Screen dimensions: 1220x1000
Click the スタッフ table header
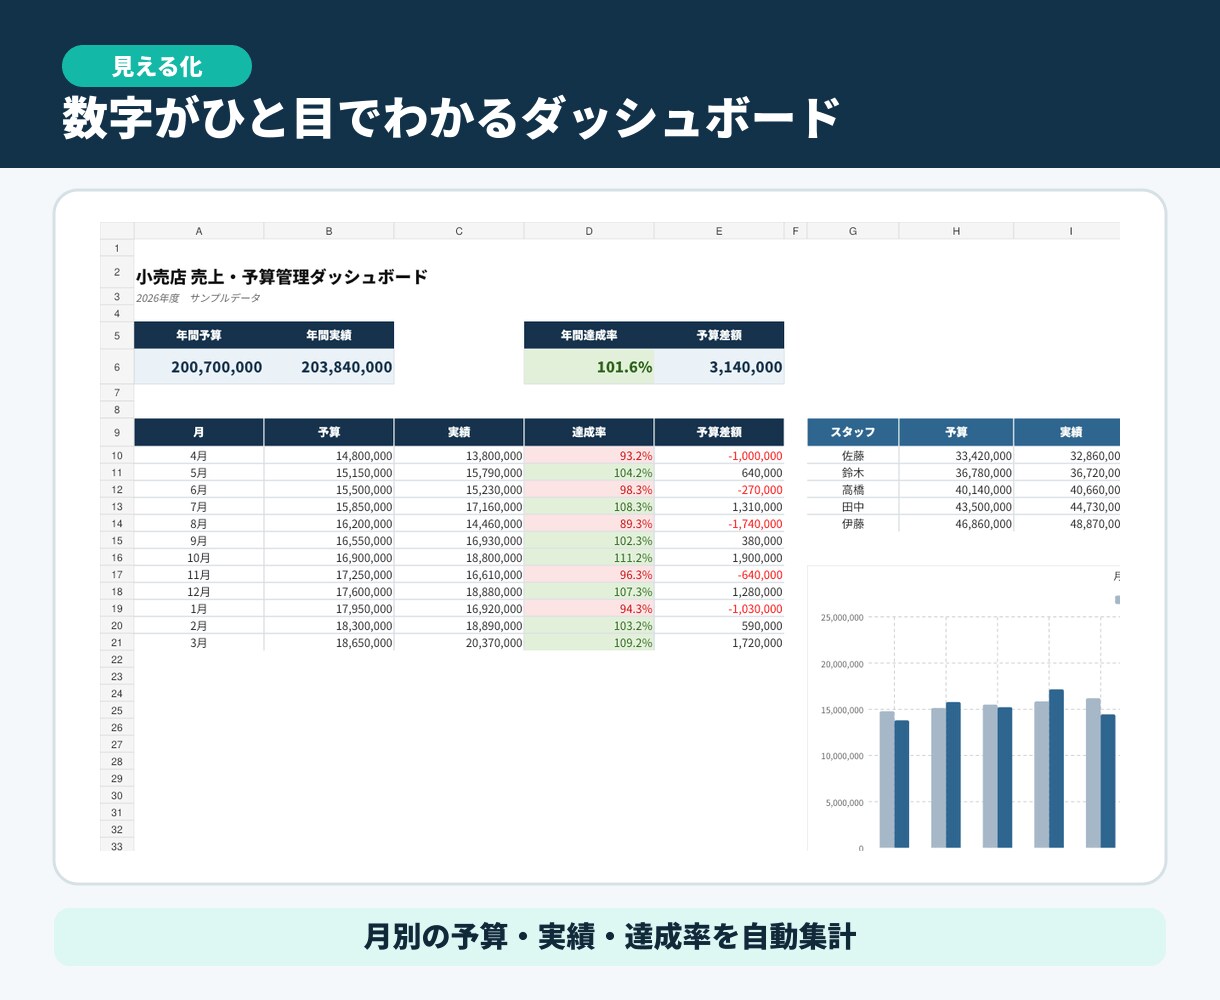(x=853, y=432)
